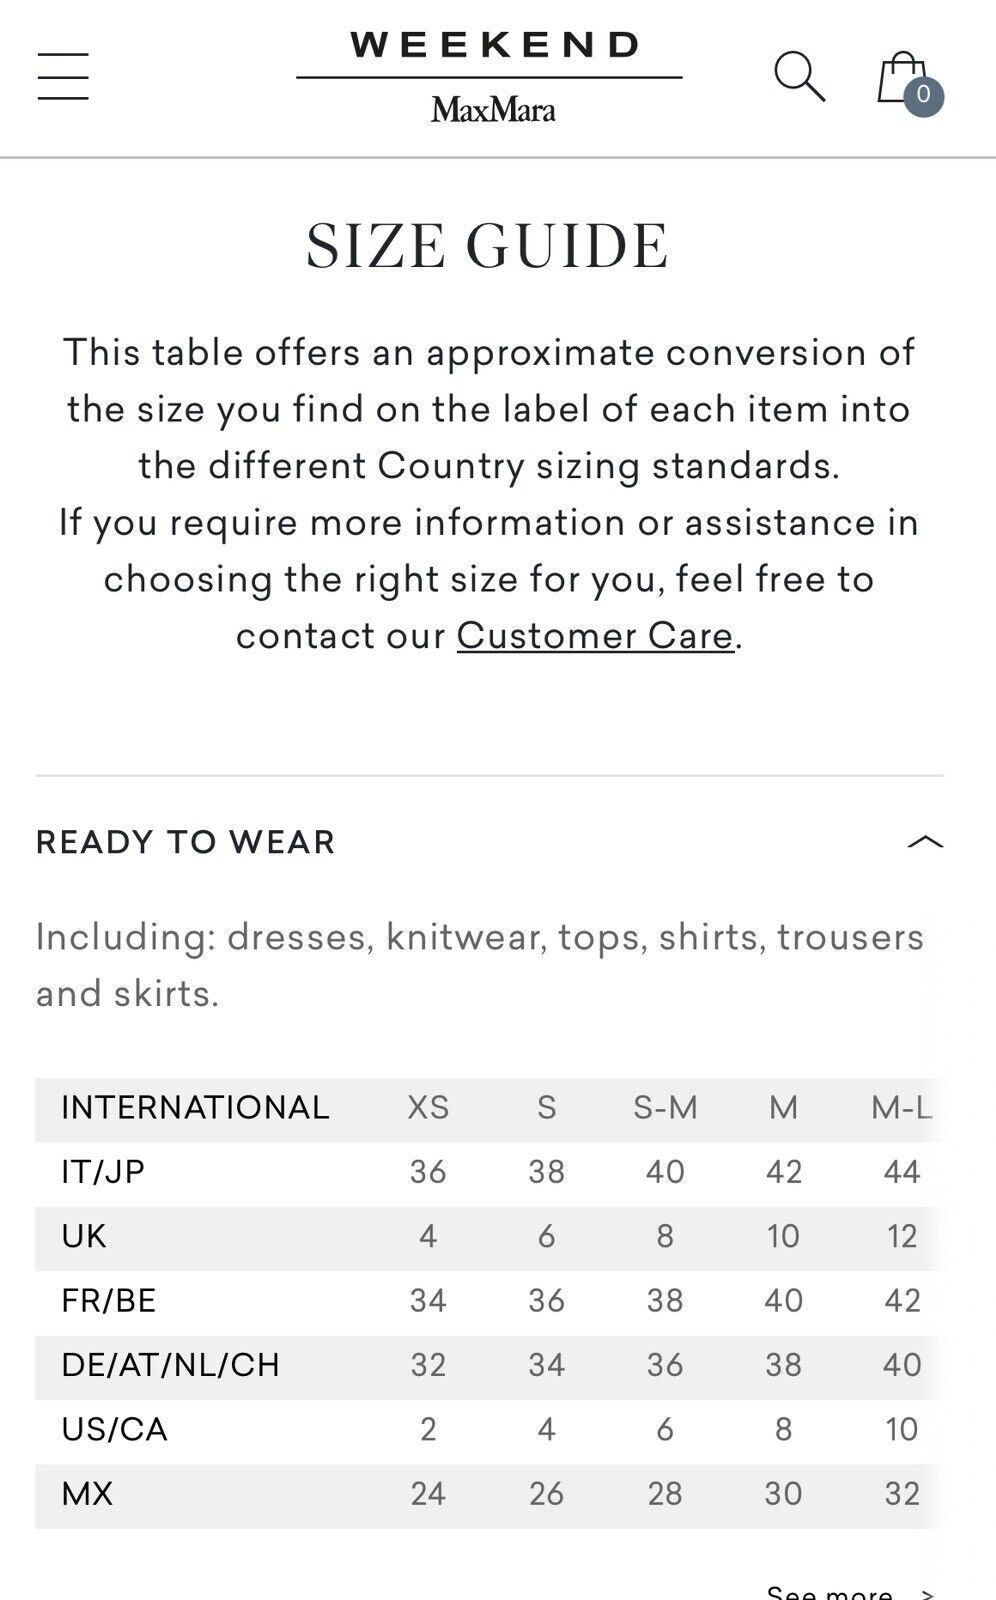Open the hamburger navigation menu
The width and height of the screenshot is (996, 1600).
click(63, 77)
